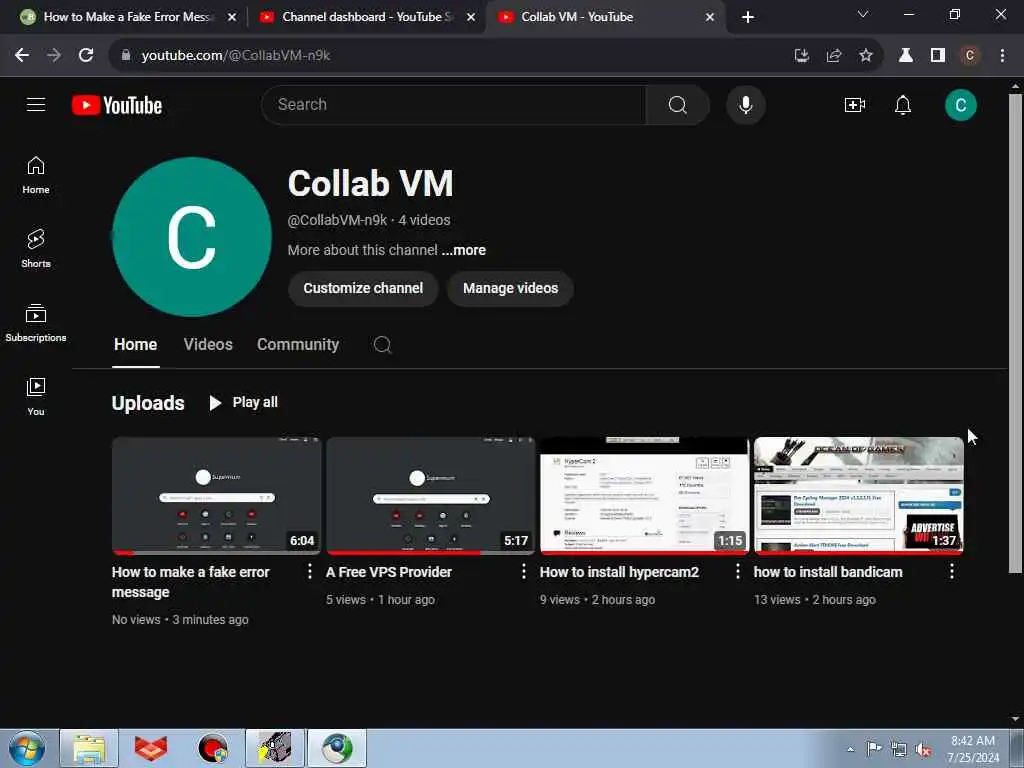The width and height of the screenshot is (1024, 768).
Task: Open the account avatar menu in YouTube header
Action: 960,105
